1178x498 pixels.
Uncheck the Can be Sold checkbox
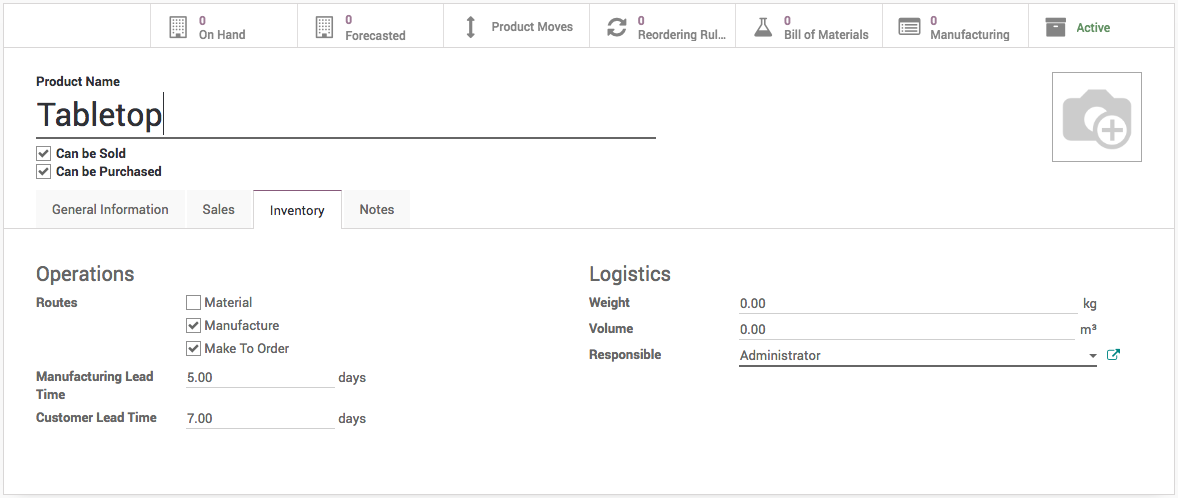tap(43, 154)
